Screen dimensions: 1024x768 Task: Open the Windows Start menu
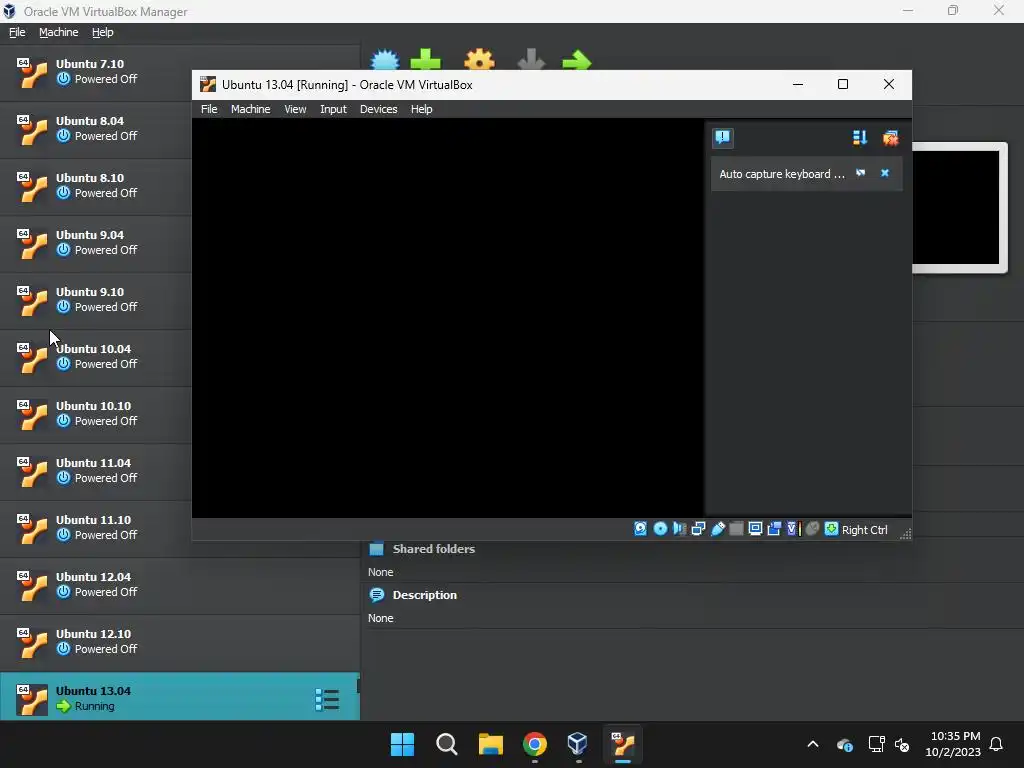click(402, 744)
